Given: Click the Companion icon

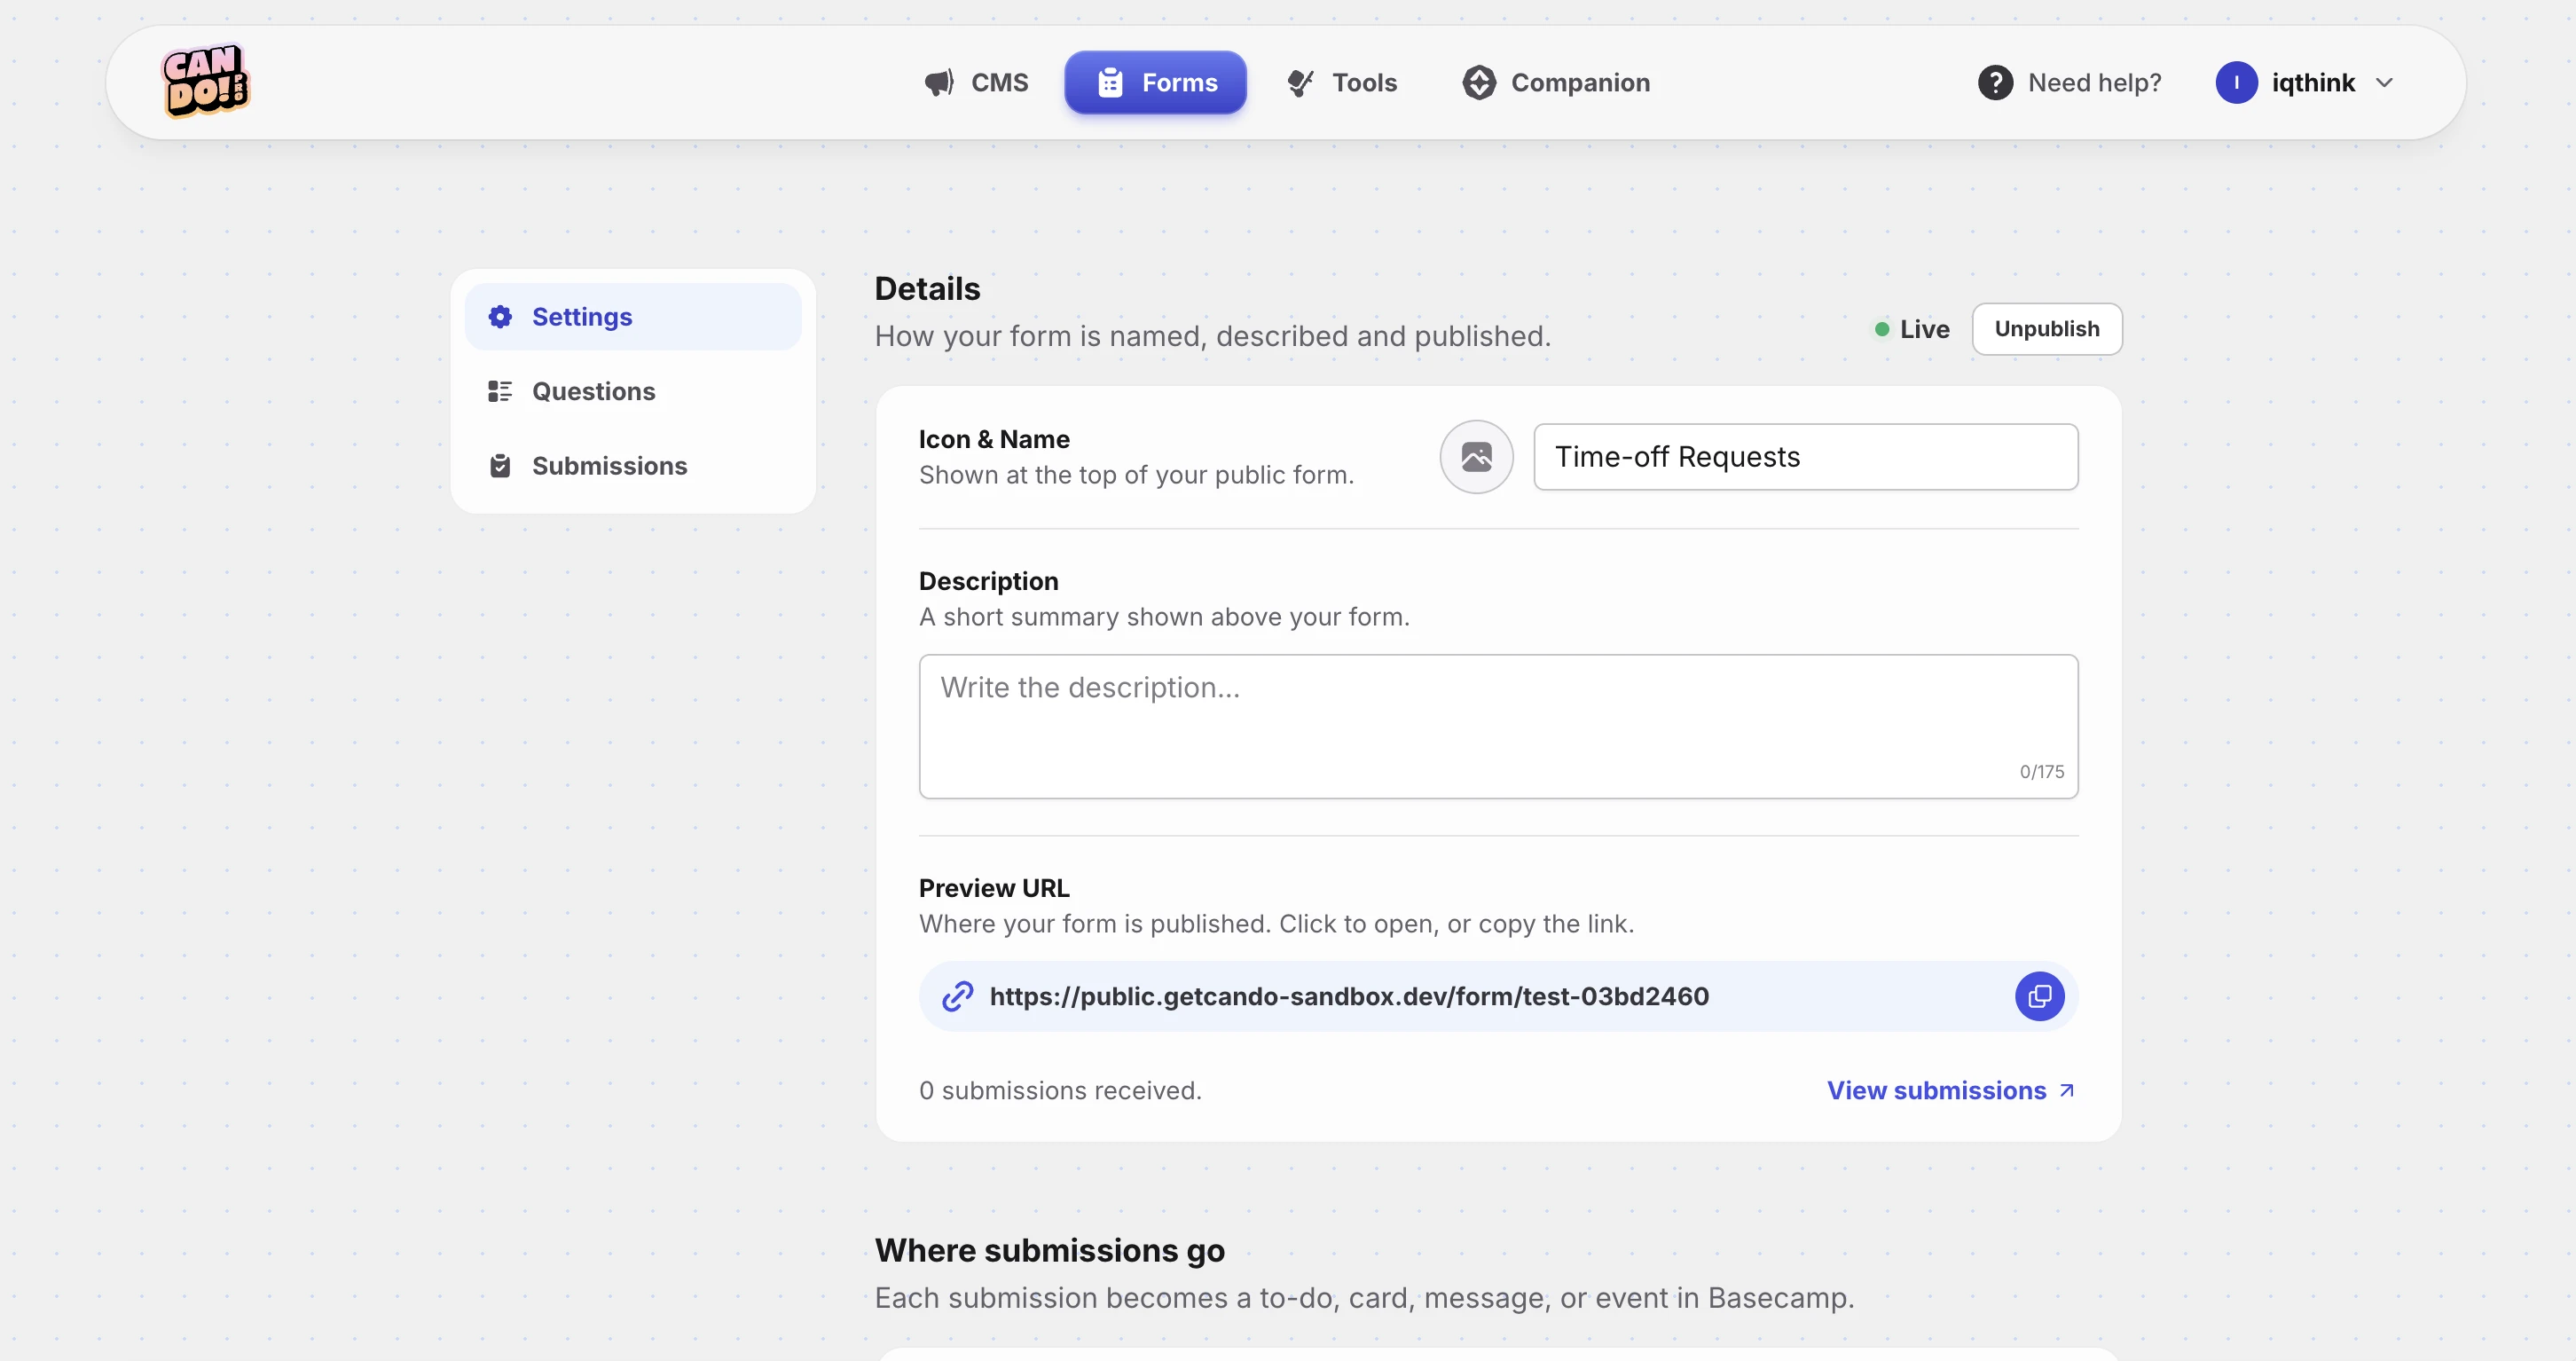Looking at the screenshot, I should click(1479, 83).
